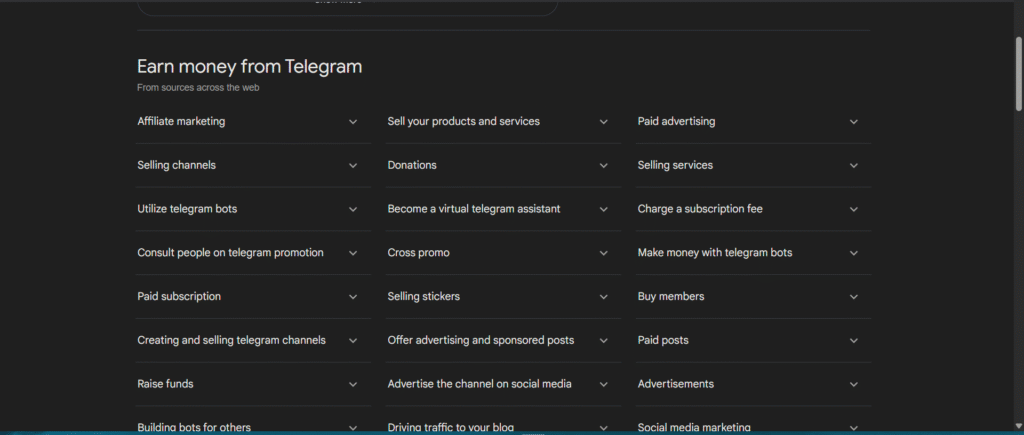
Task: Open the Utilize telegram bots section
Action: pos(187,210)
